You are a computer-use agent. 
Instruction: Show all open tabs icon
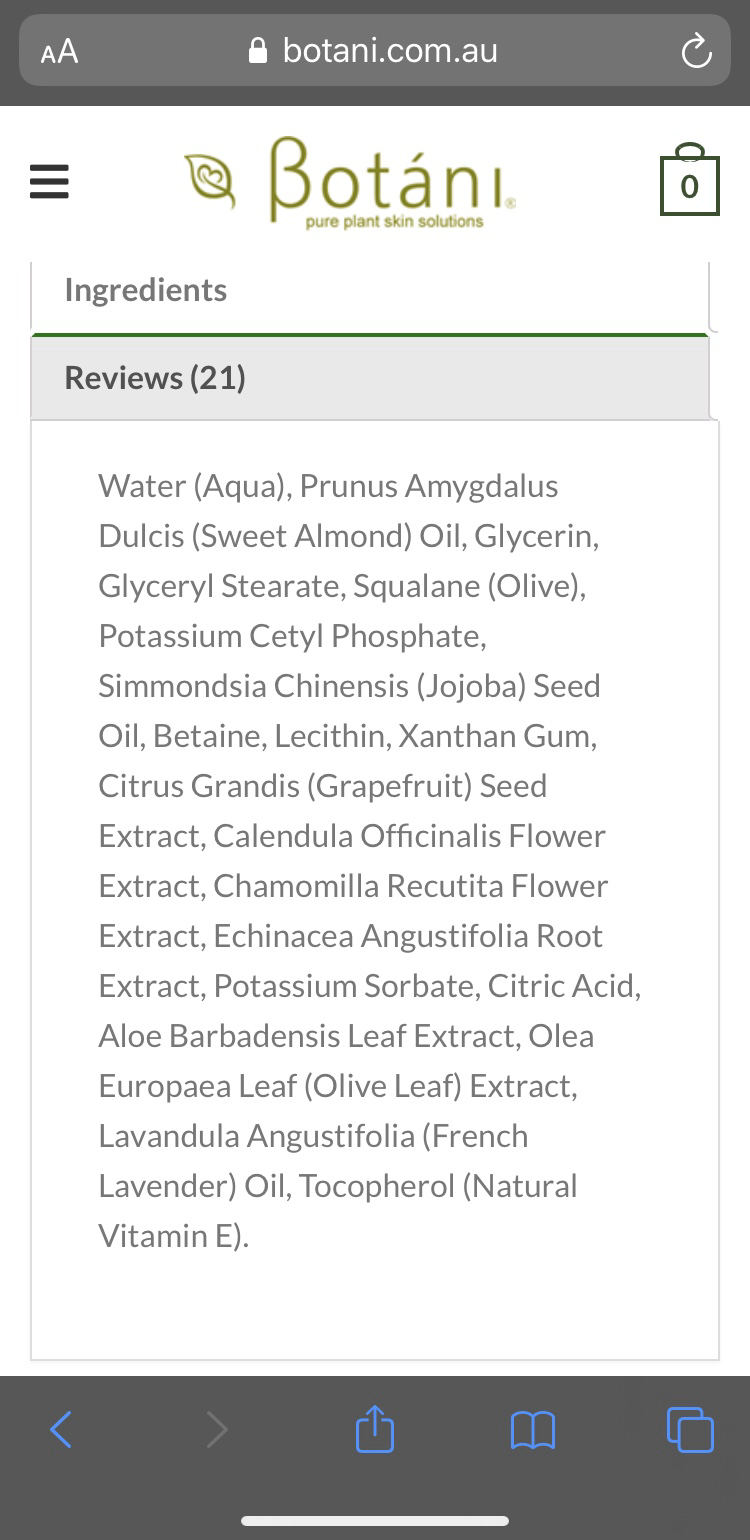pyautogui.click(x=690, y=1429)
